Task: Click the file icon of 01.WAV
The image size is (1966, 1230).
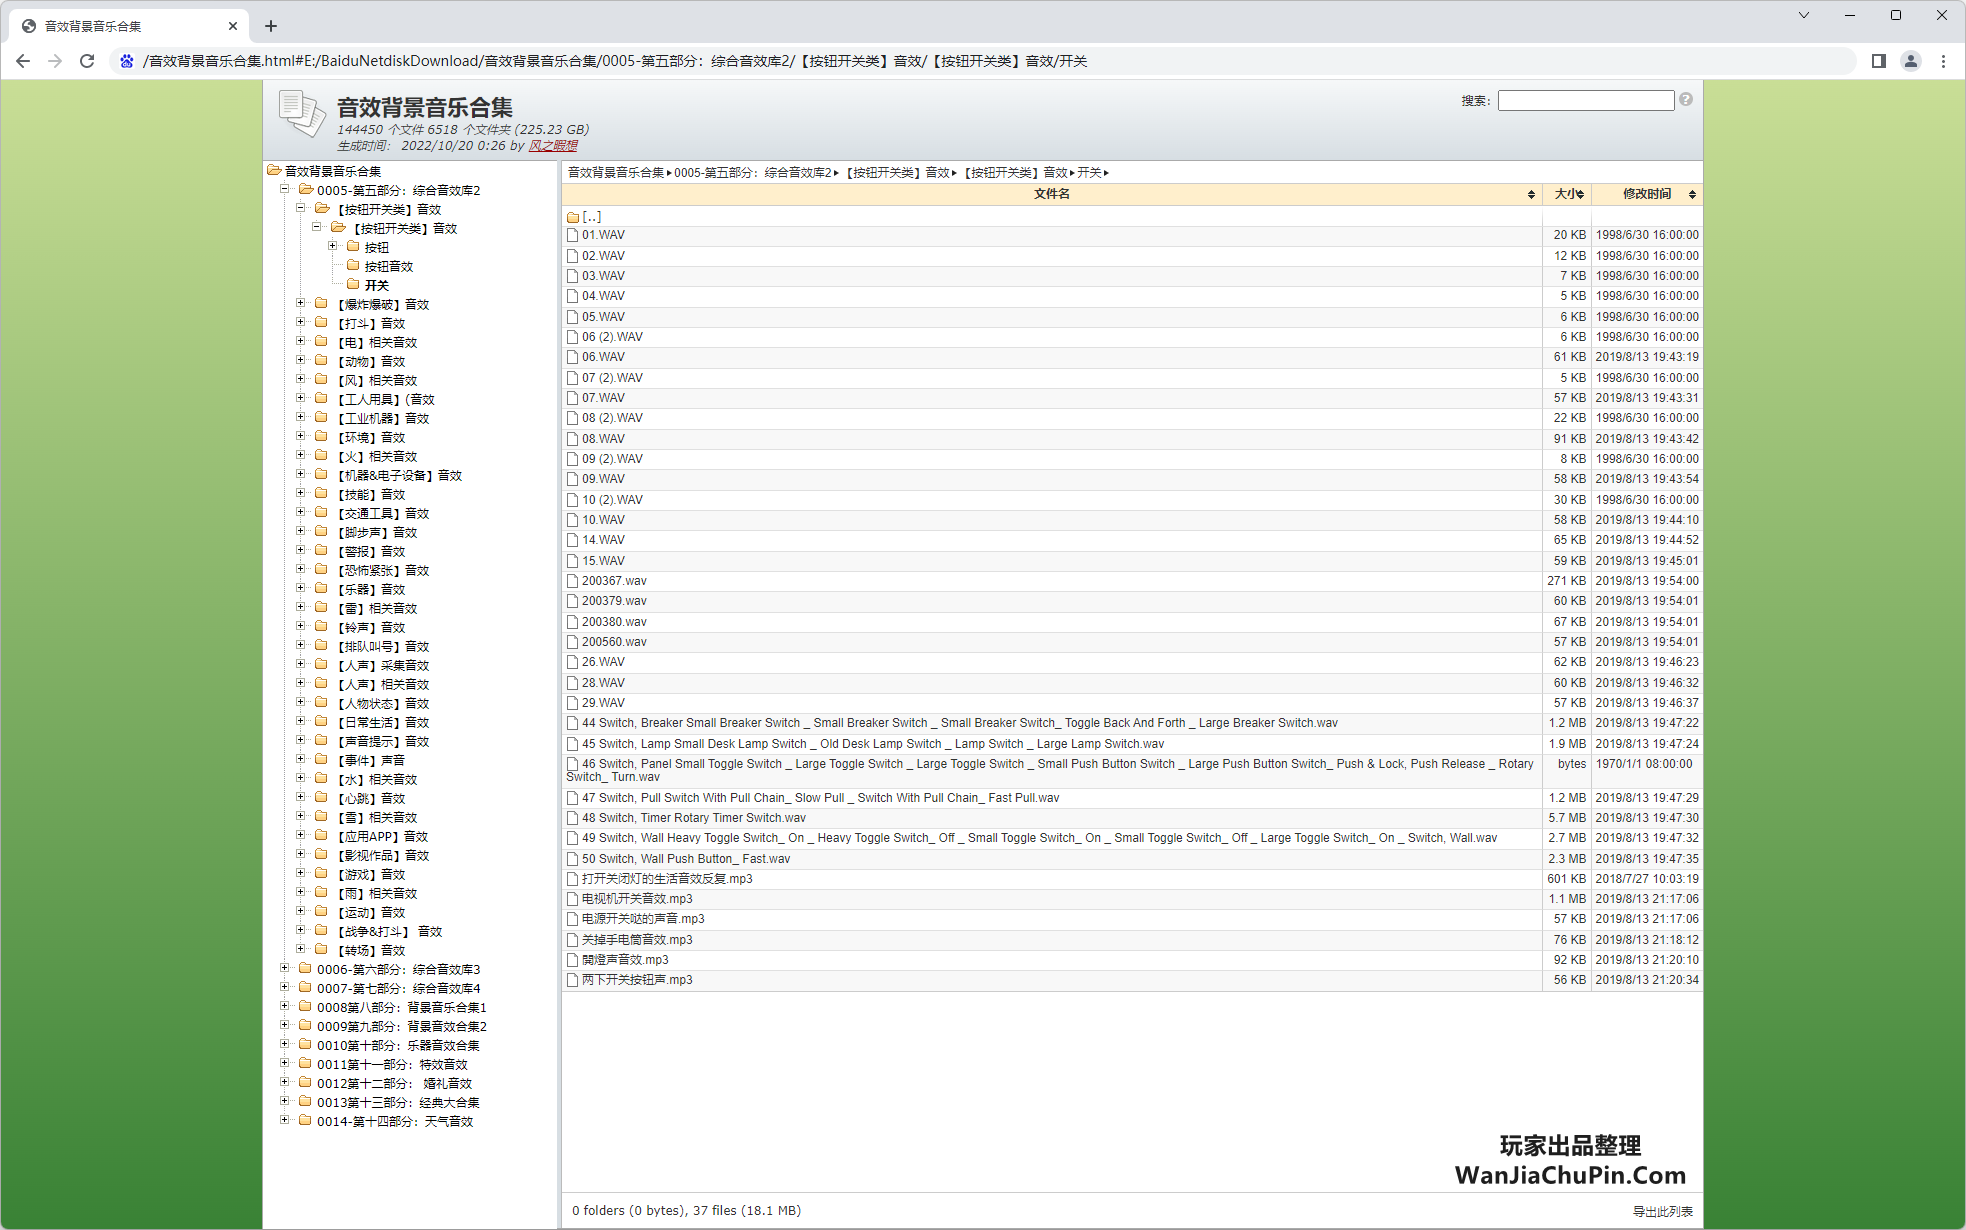Action: click(573, 236)
